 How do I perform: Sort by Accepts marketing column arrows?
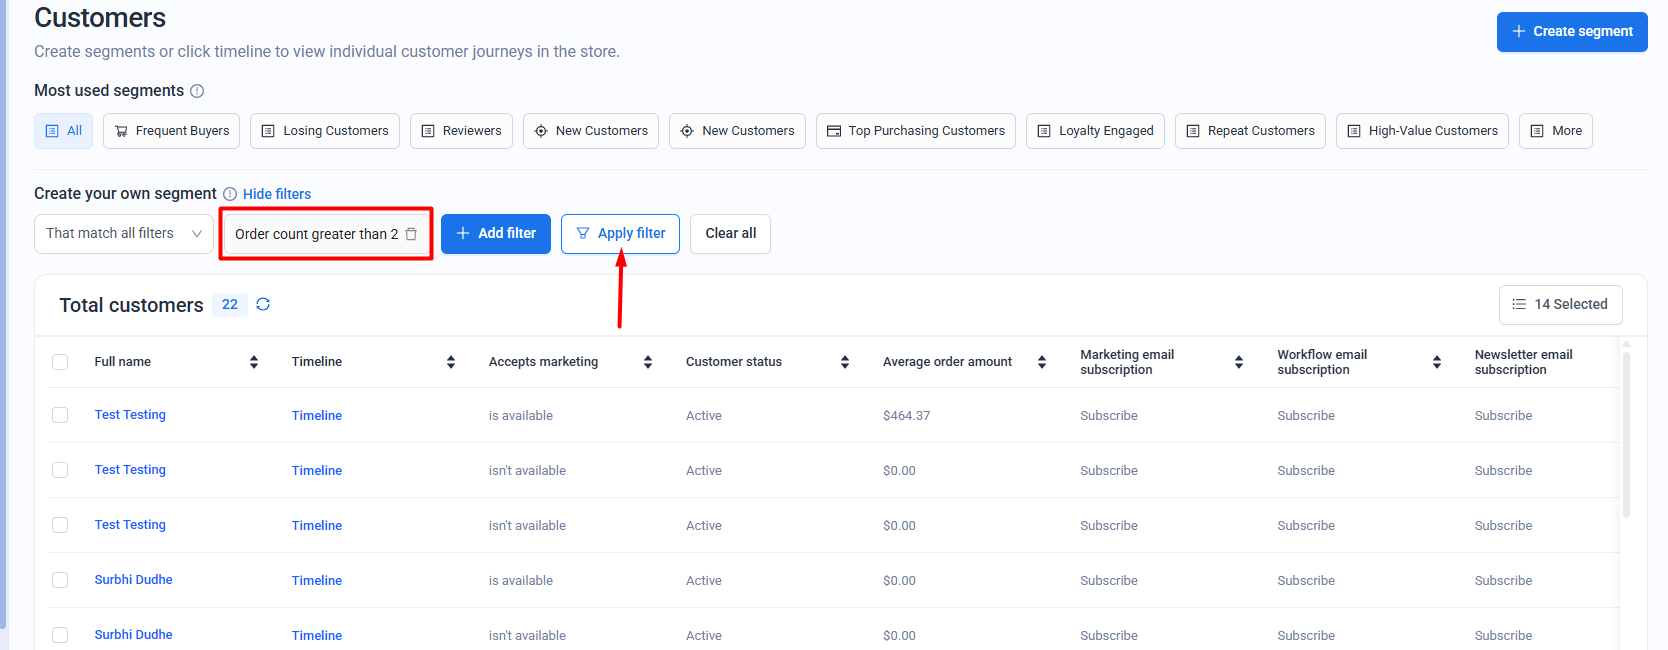point(648,362)
